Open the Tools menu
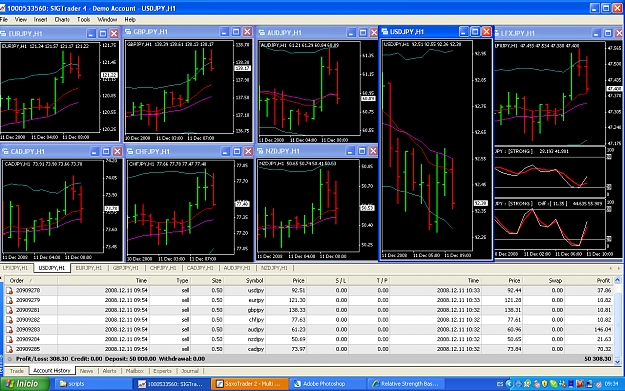Image resolution: width=625 pixels, height=391 pixels. 84,19
